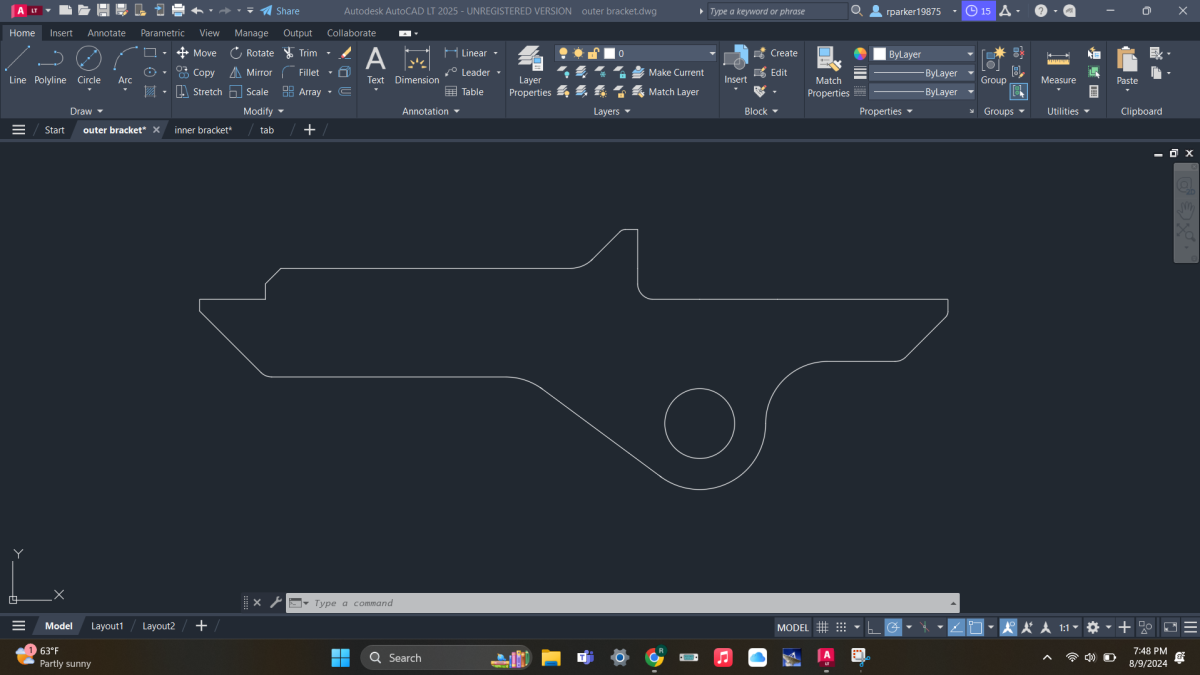Switch to the Layout2 tab
1200x675 pixels.
tap(158, 626)
